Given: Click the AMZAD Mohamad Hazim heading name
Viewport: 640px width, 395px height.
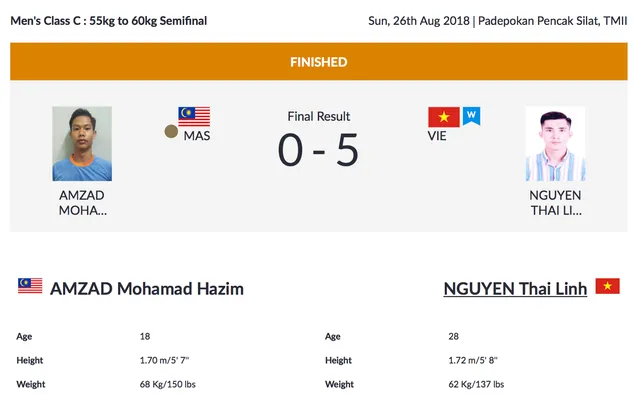Looking at the screenshot, I should click(x=147, y=289).
